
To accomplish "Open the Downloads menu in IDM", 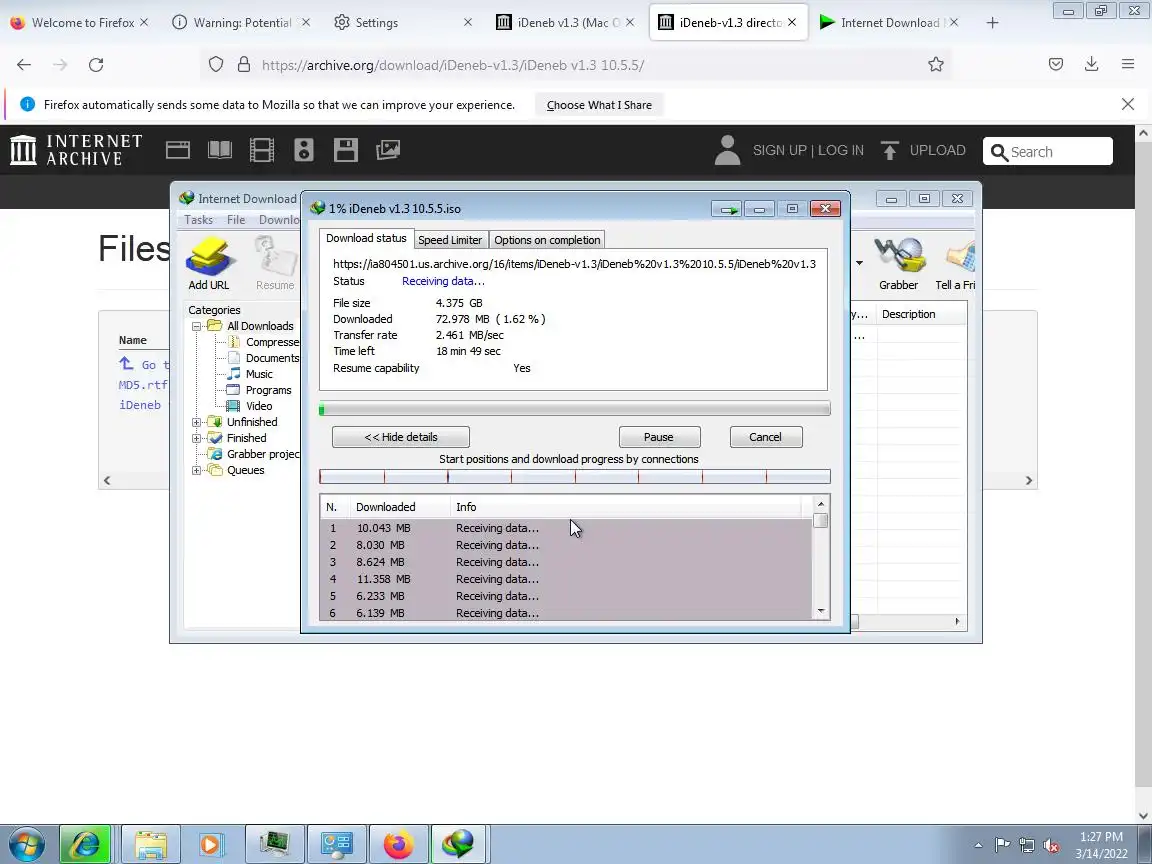I will [x=279, y=220].
